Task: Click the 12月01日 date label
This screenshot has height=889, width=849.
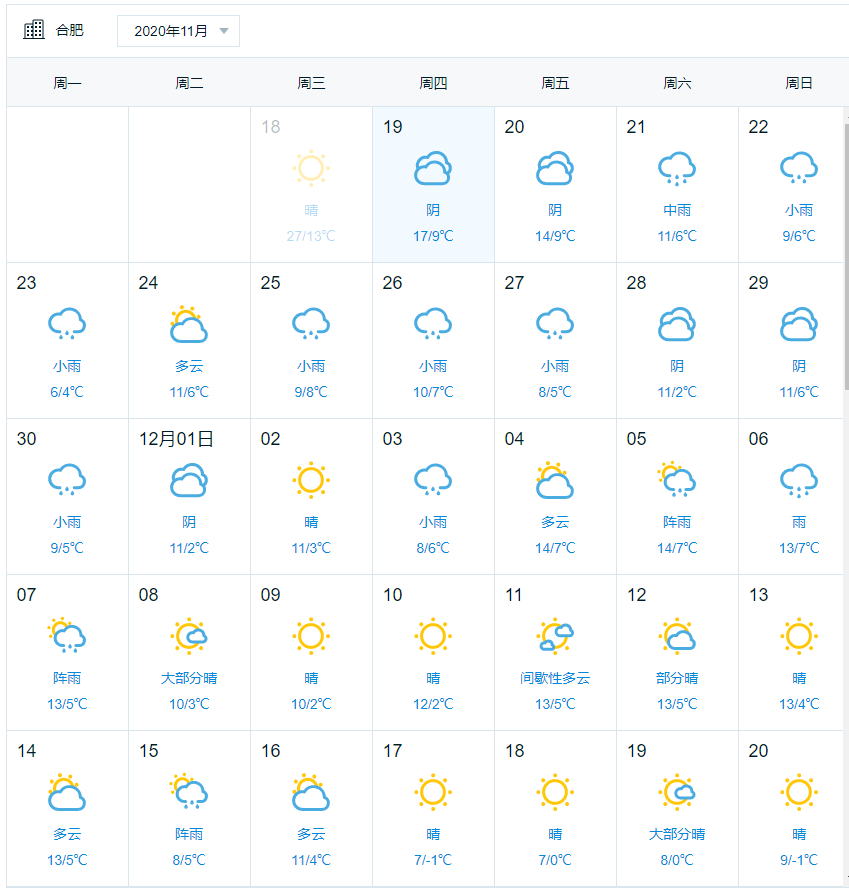Action: point(176,439)
